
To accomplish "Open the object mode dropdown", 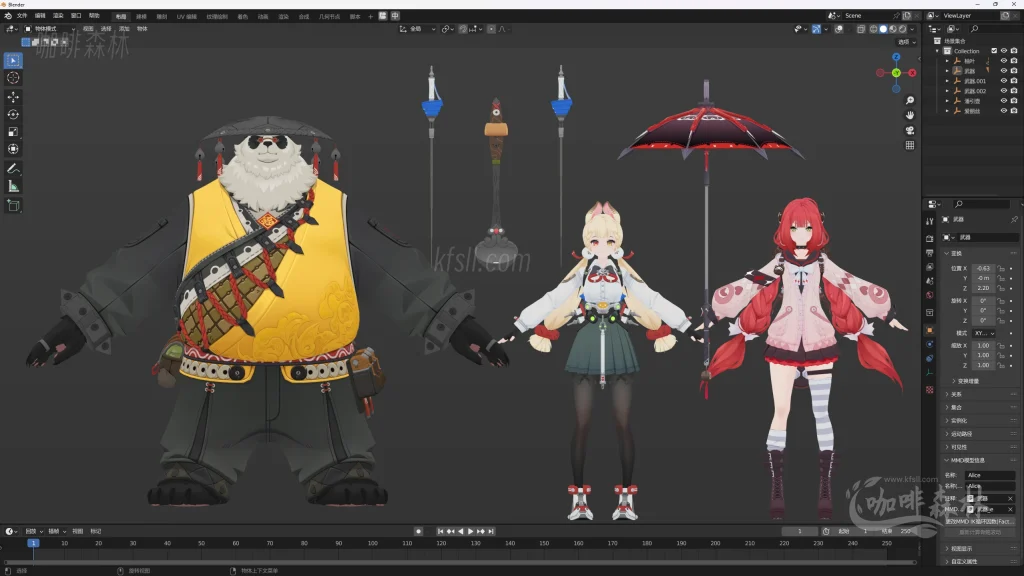I will coord(48,29).
